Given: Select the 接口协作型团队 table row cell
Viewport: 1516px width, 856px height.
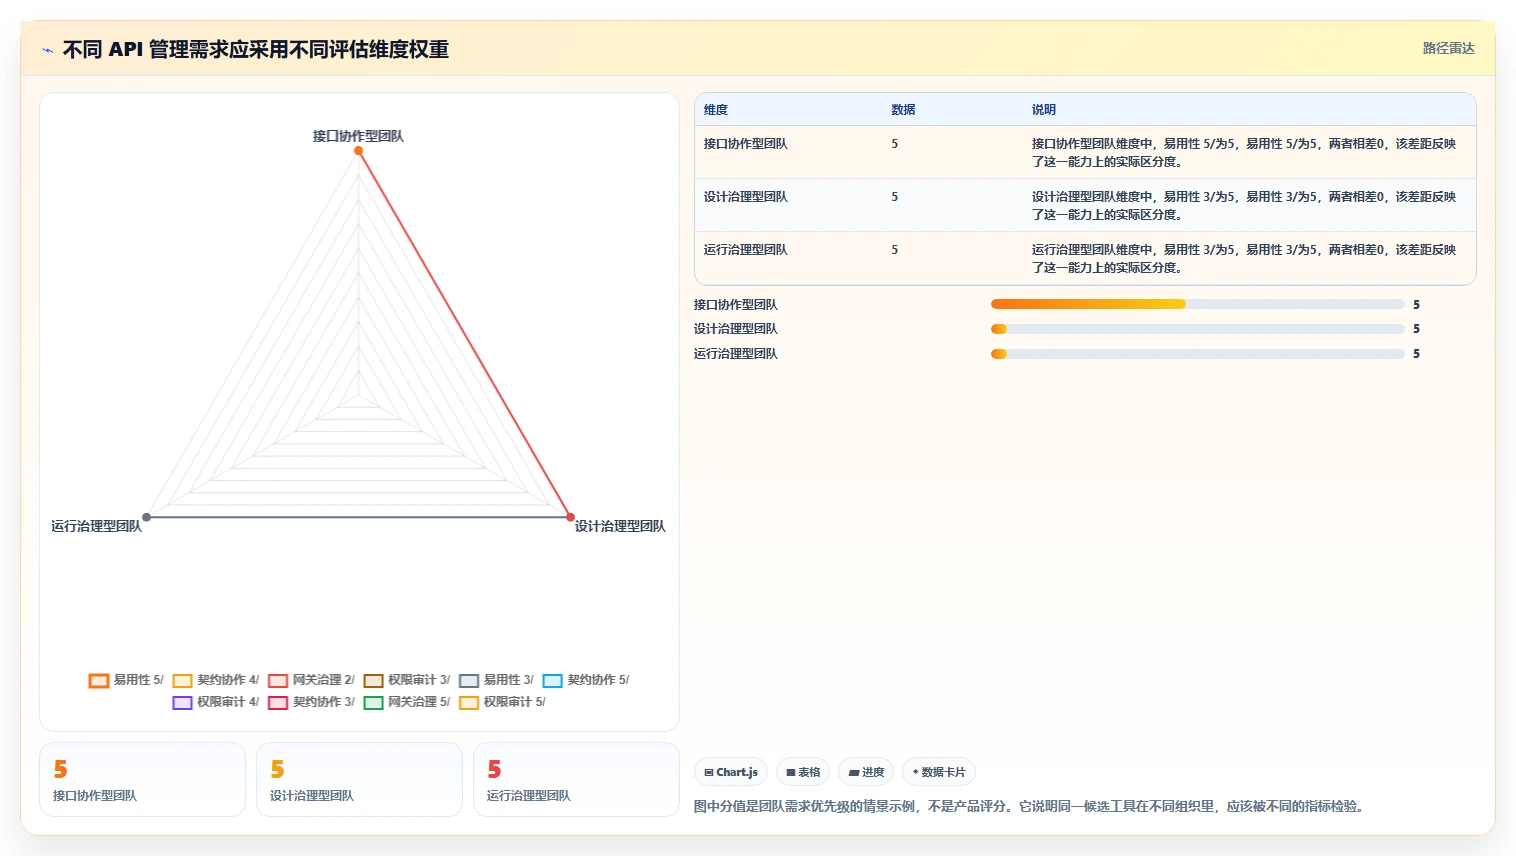Looking at the screenshot, I should pyautogui.click(x=745, y=144).
